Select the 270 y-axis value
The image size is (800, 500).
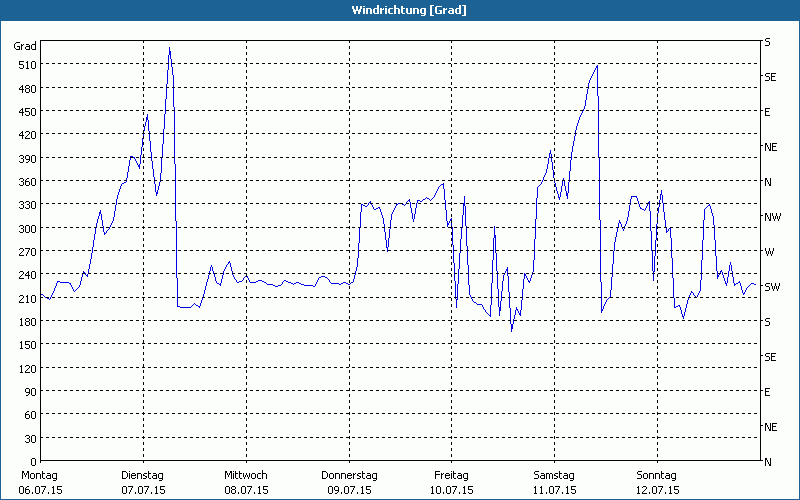click(x=28, y=252)
